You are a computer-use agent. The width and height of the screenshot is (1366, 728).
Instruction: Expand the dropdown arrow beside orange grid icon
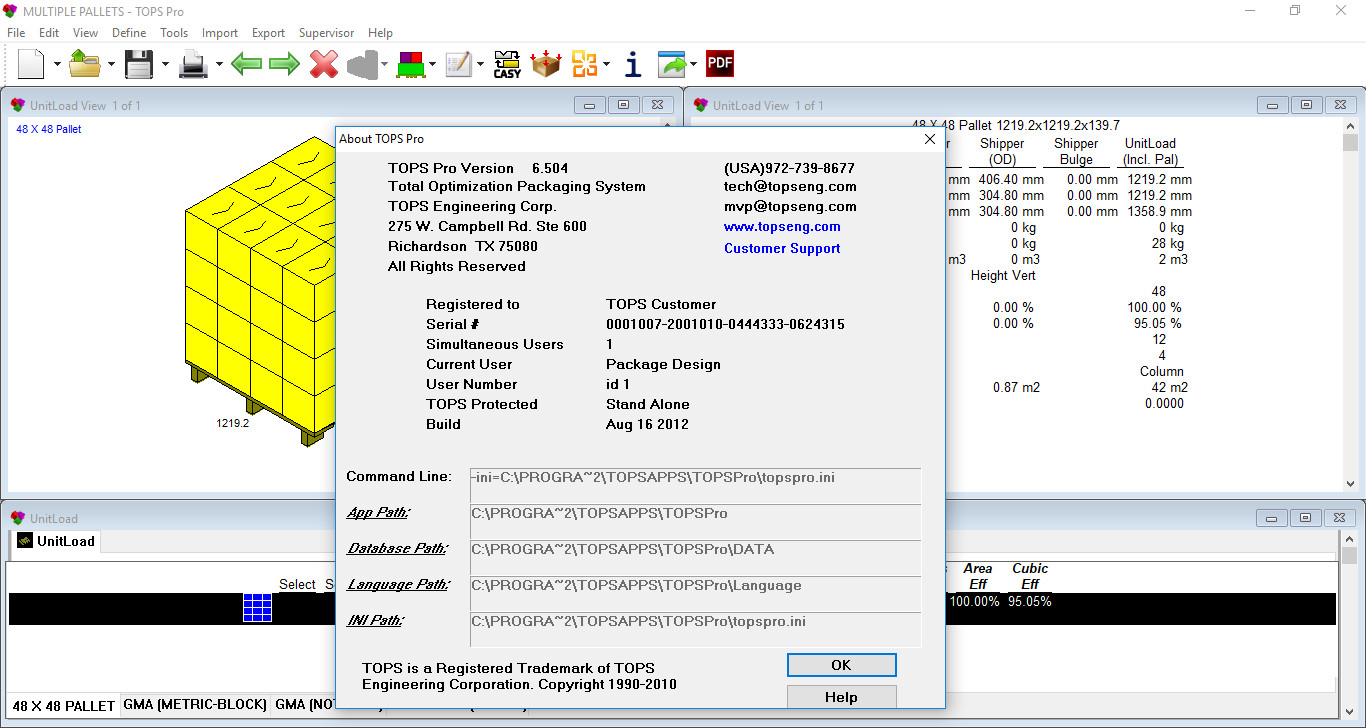coord(607,65)
